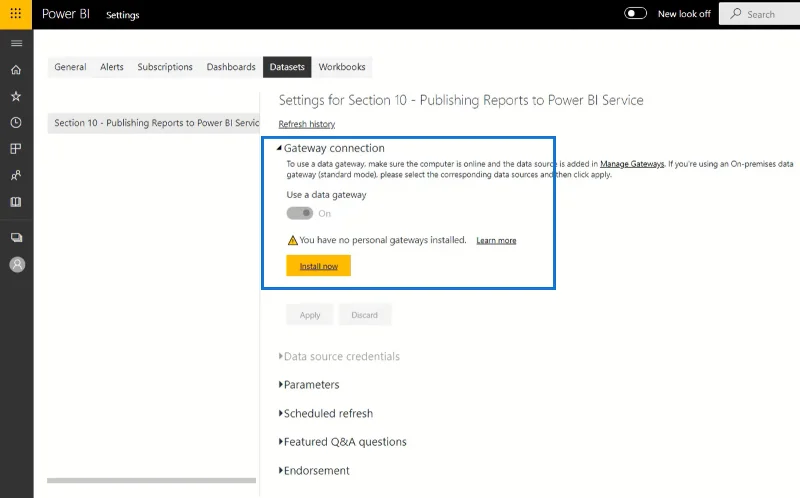
Task: Switch to the Dashboards tab
Action: pos(231,67)
